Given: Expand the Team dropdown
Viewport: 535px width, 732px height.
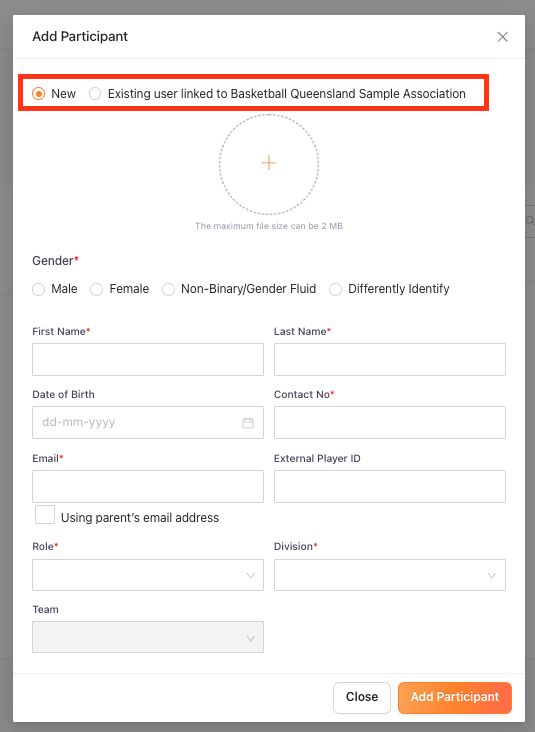Looking at the screenshot, I should click(x=148, y=637).
